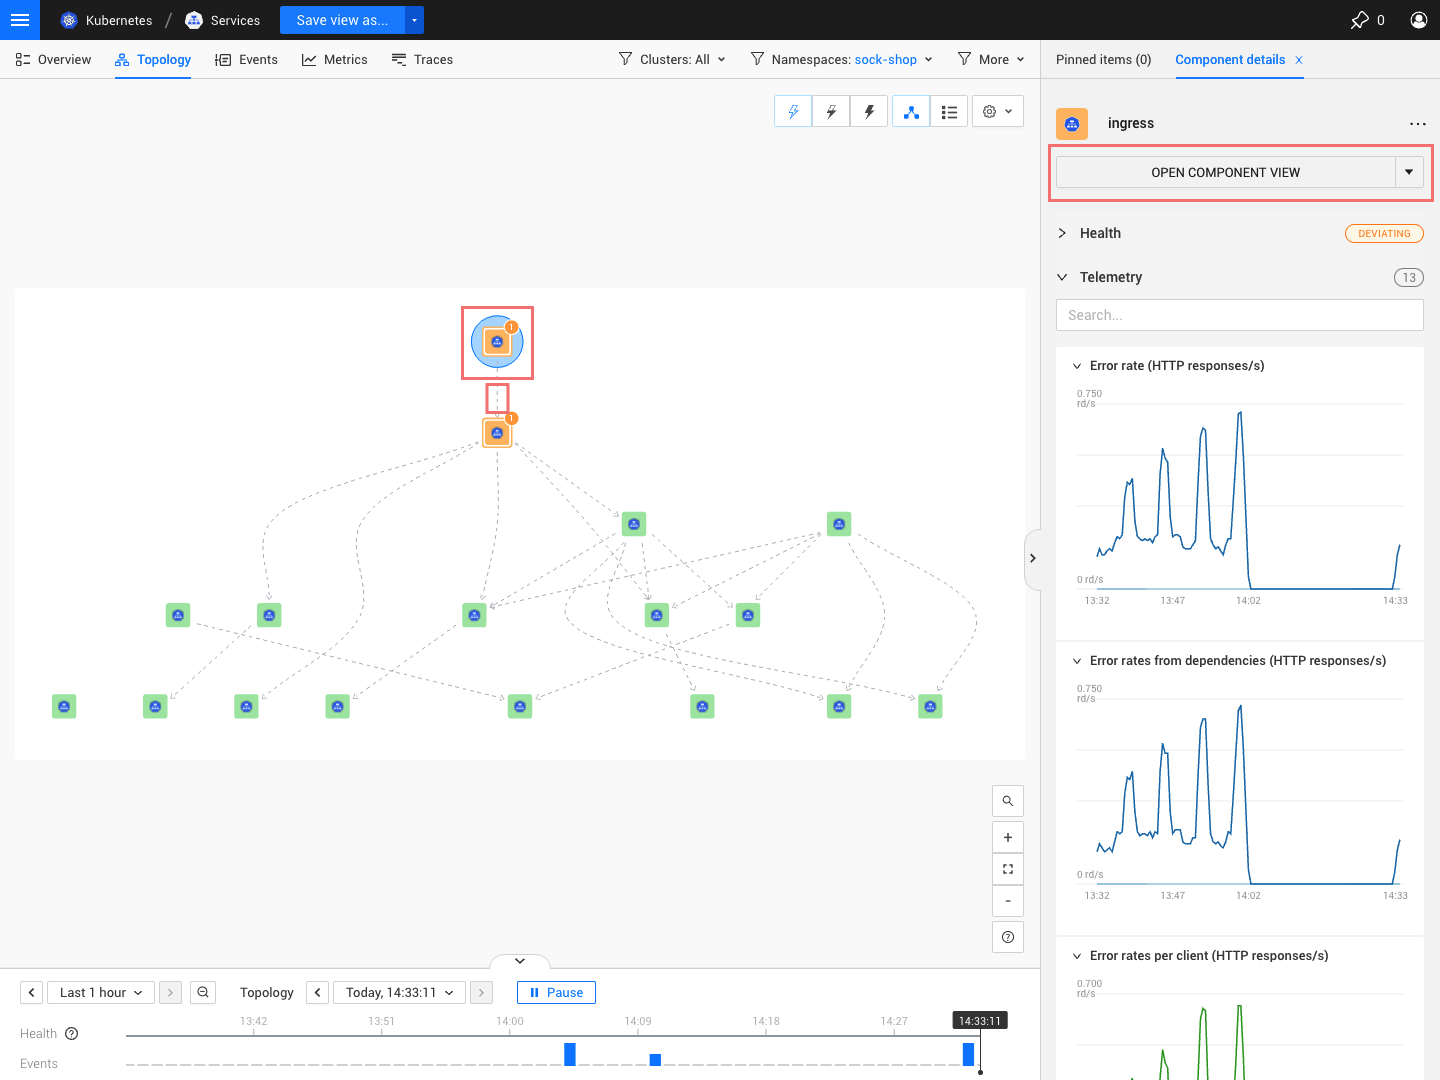Open the Pinned items tab
This screenshot has width=1440, height=1080.
tap(1103, 60)
